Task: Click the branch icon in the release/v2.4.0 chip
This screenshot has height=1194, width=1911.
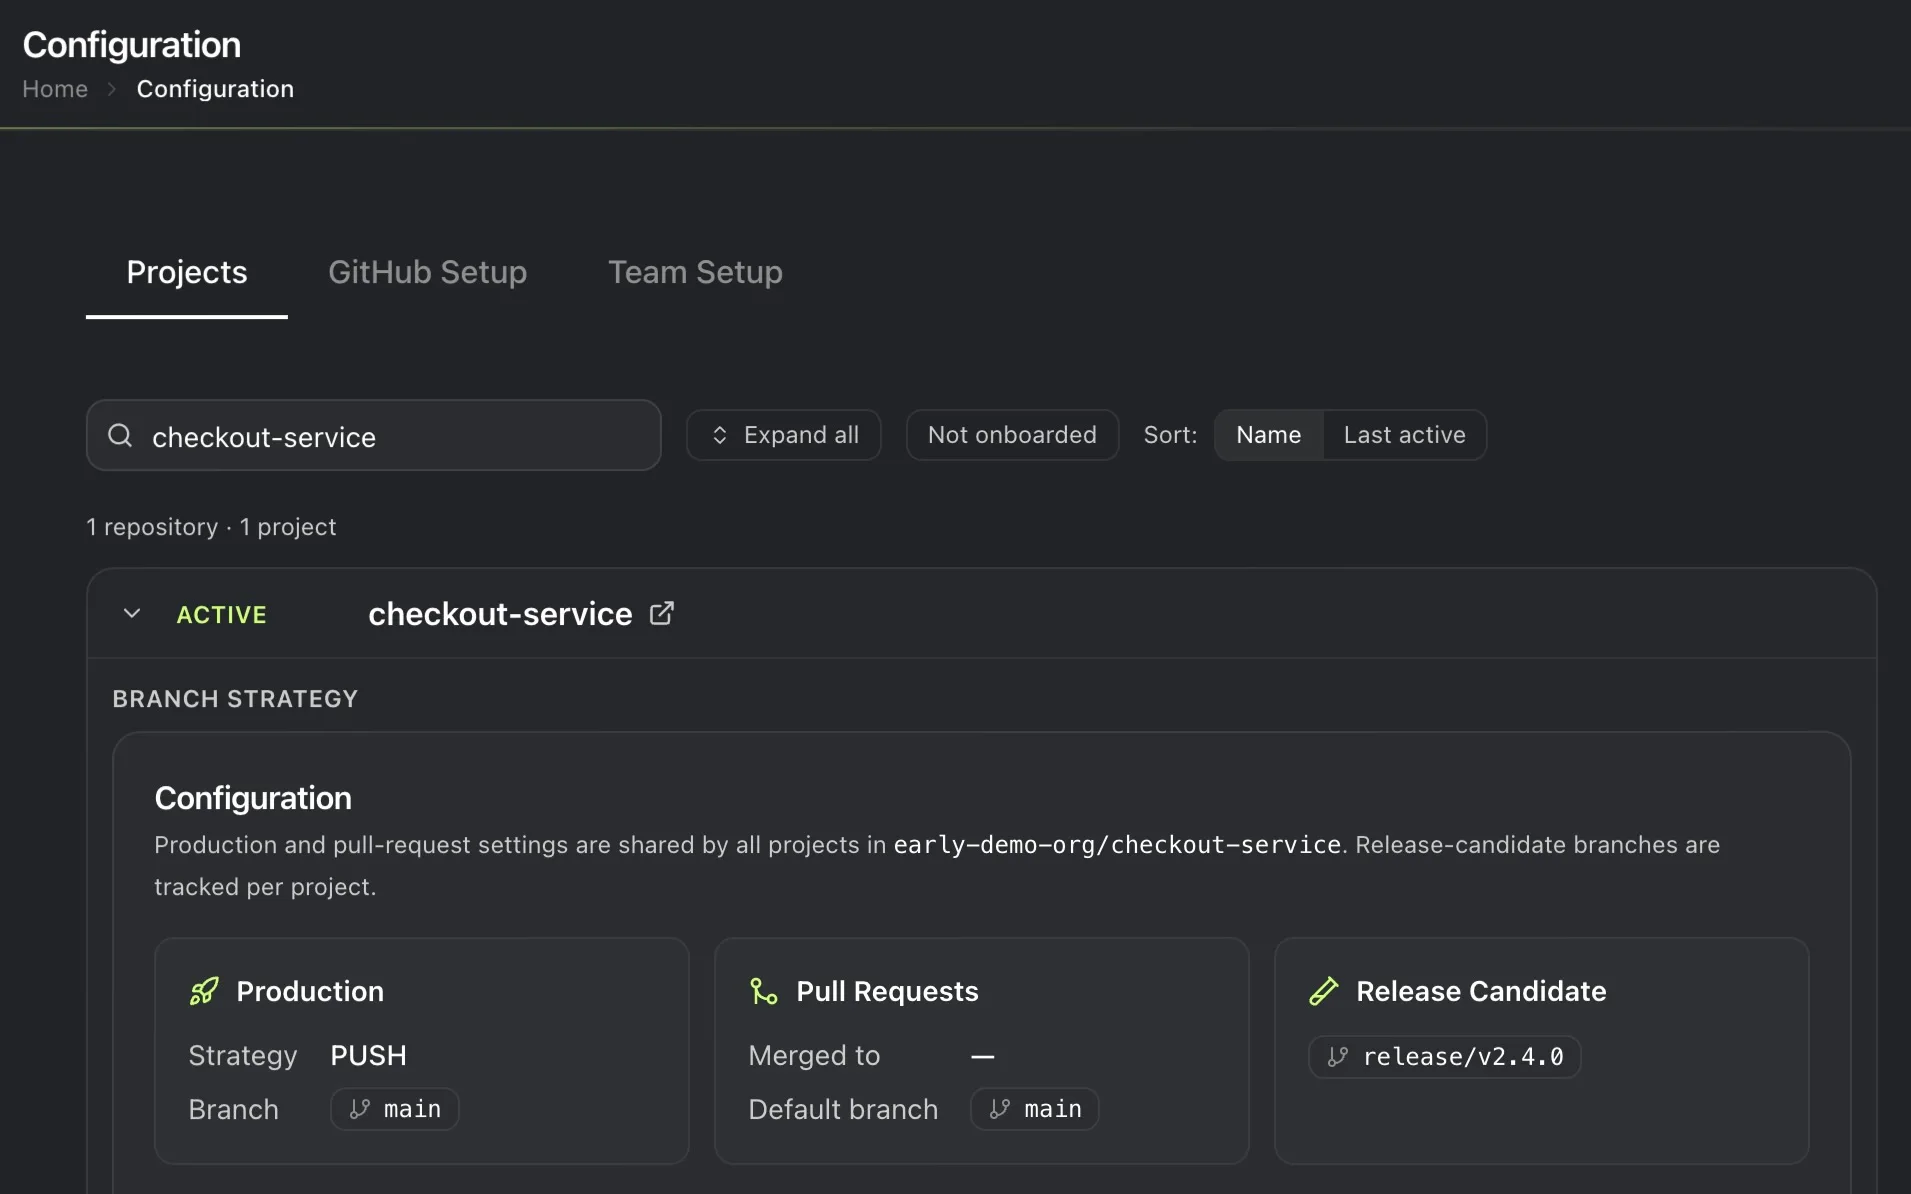Action: point(1338,1057)
